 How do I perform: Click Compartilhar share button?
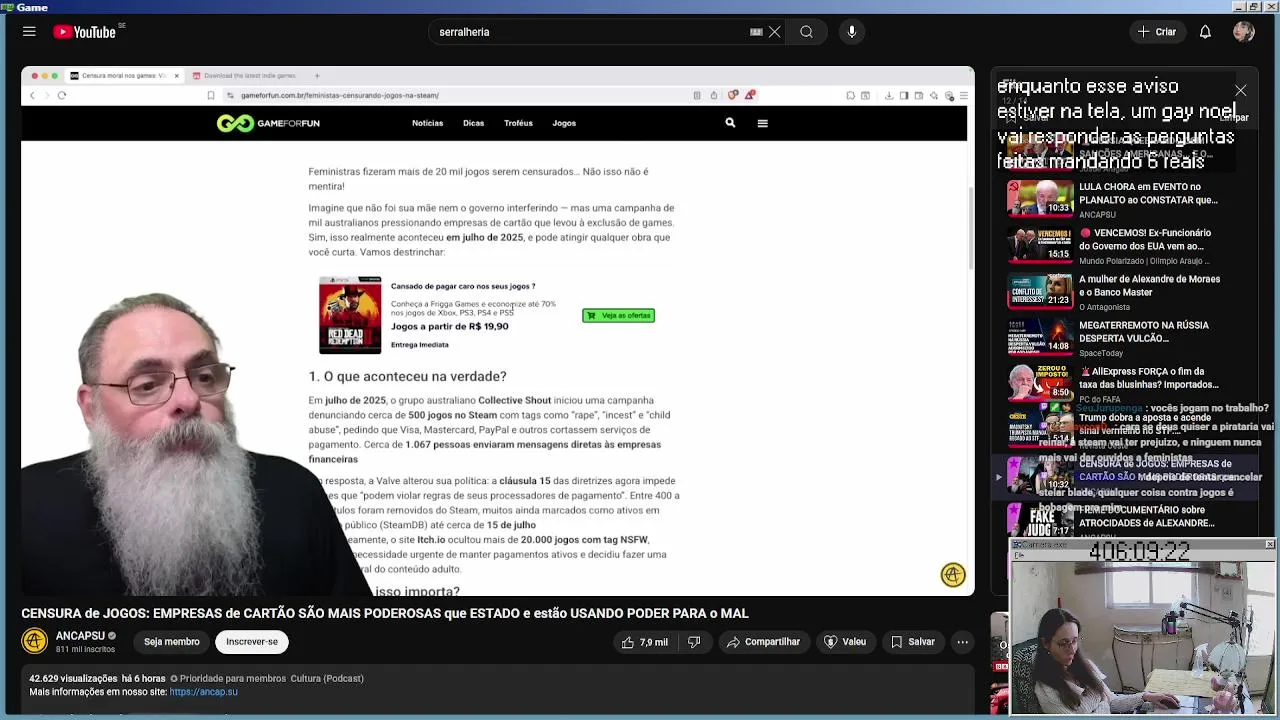(x=763, y=642)
